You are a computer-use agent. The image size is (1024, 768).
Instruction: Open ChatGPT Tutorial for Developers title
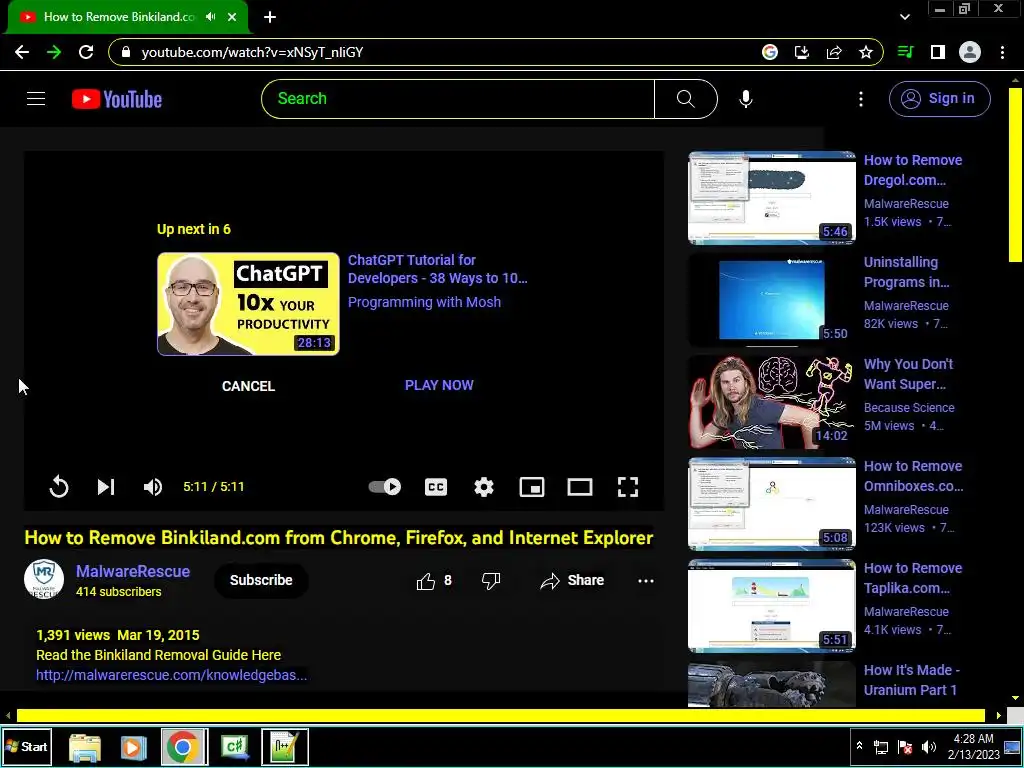(438, 269)
